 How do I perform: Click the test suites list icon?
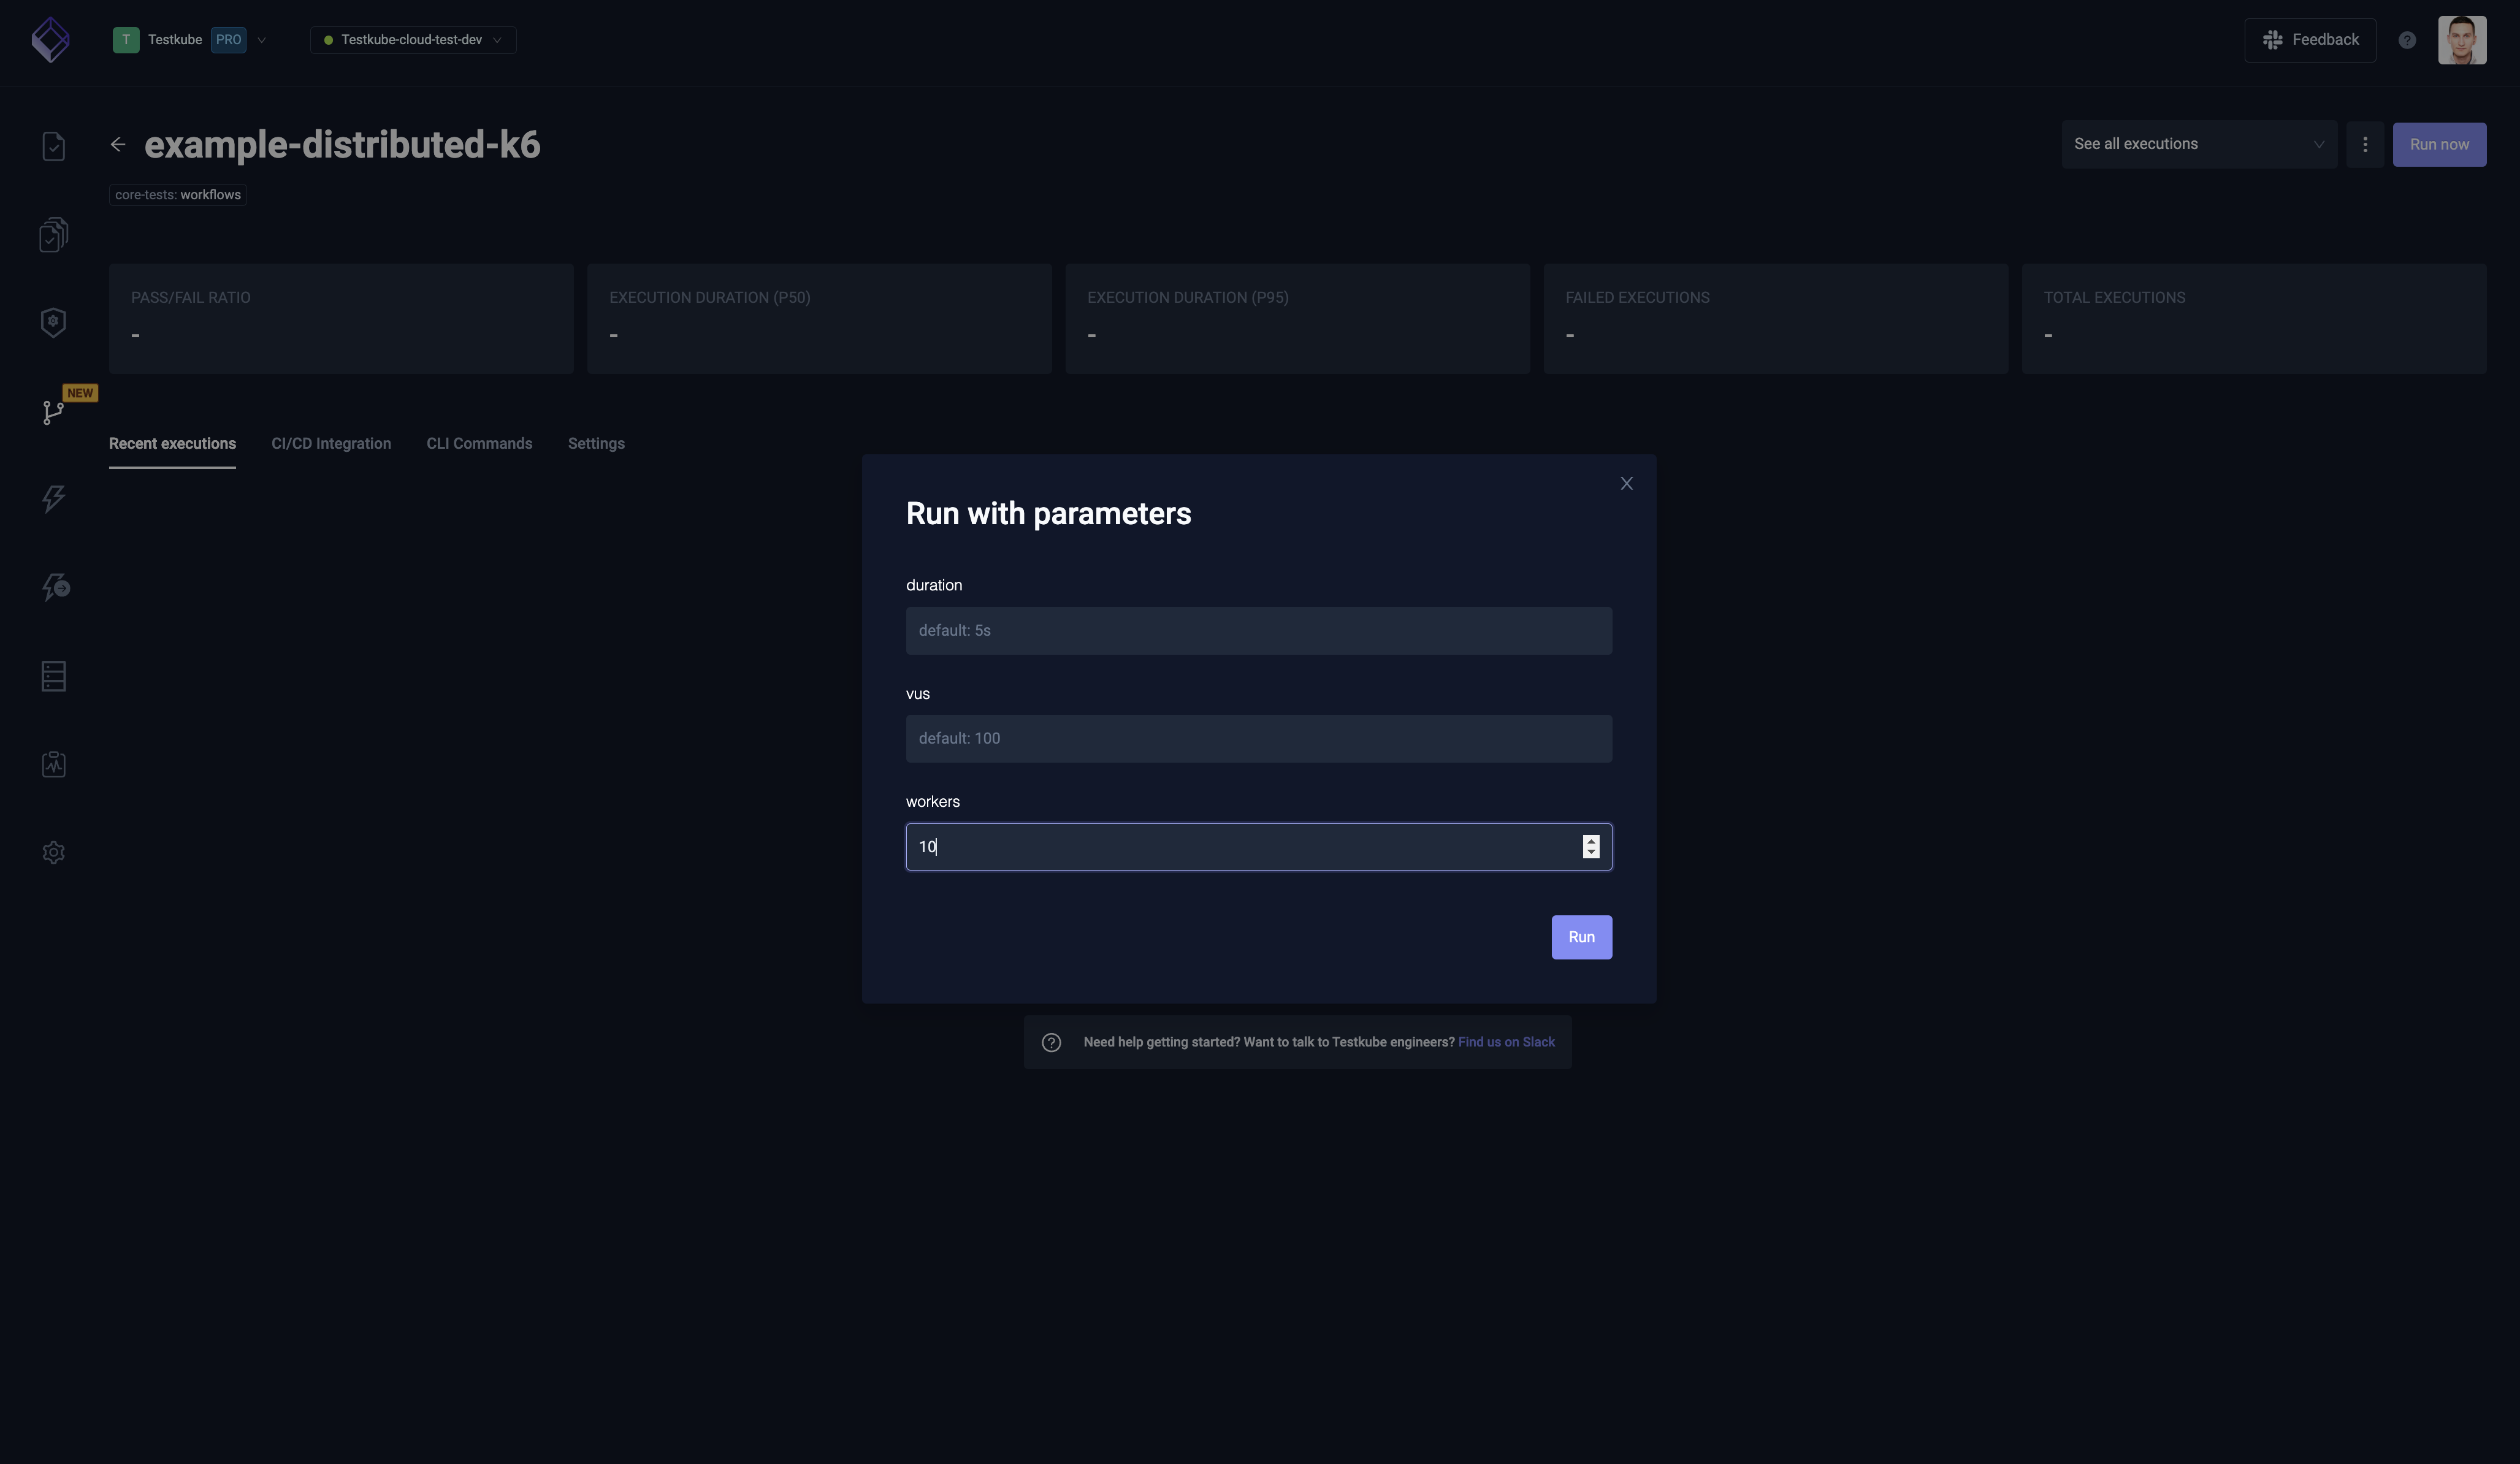pyautogui.click(x=50, y=235)
